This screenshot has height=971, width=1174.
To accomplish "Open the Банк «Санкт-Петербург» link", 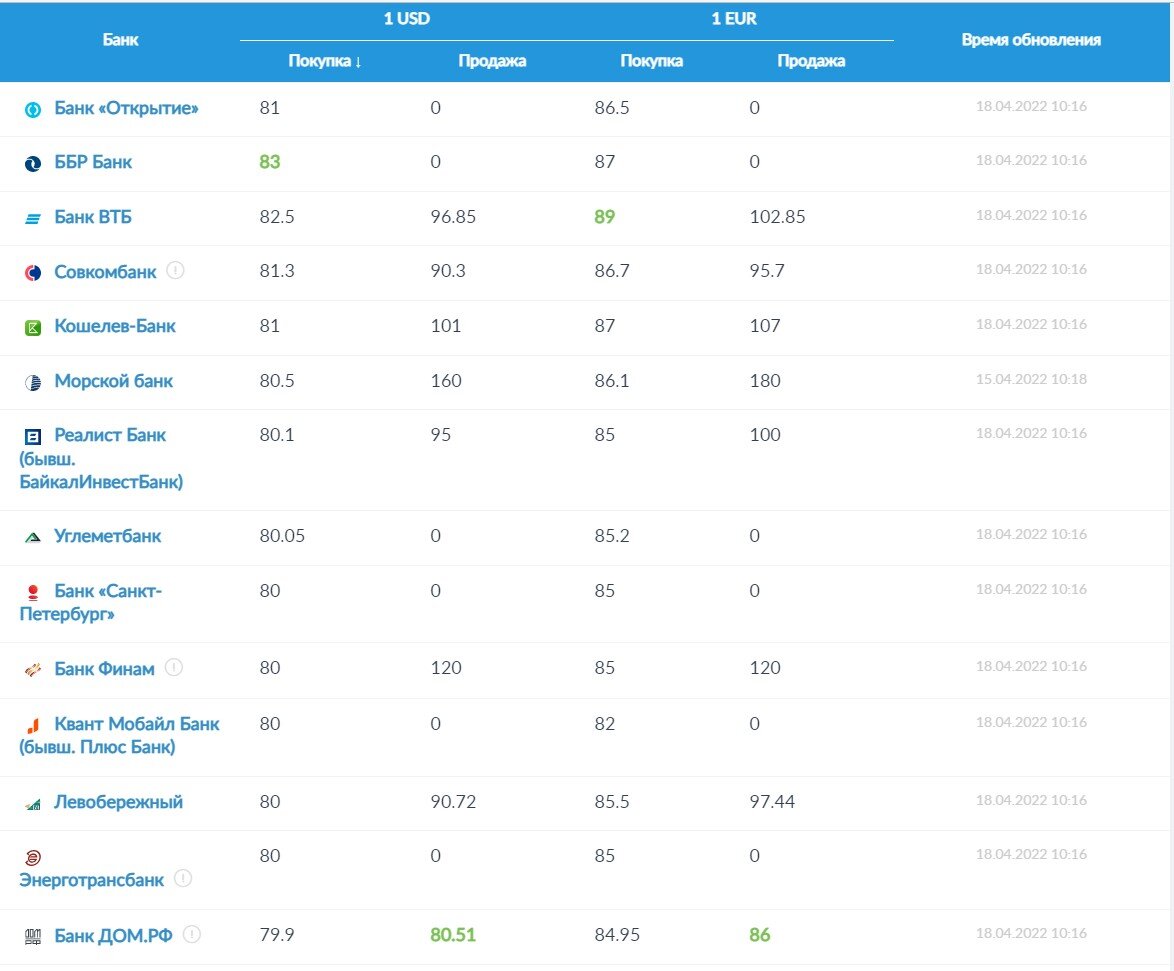I will 91,603.
